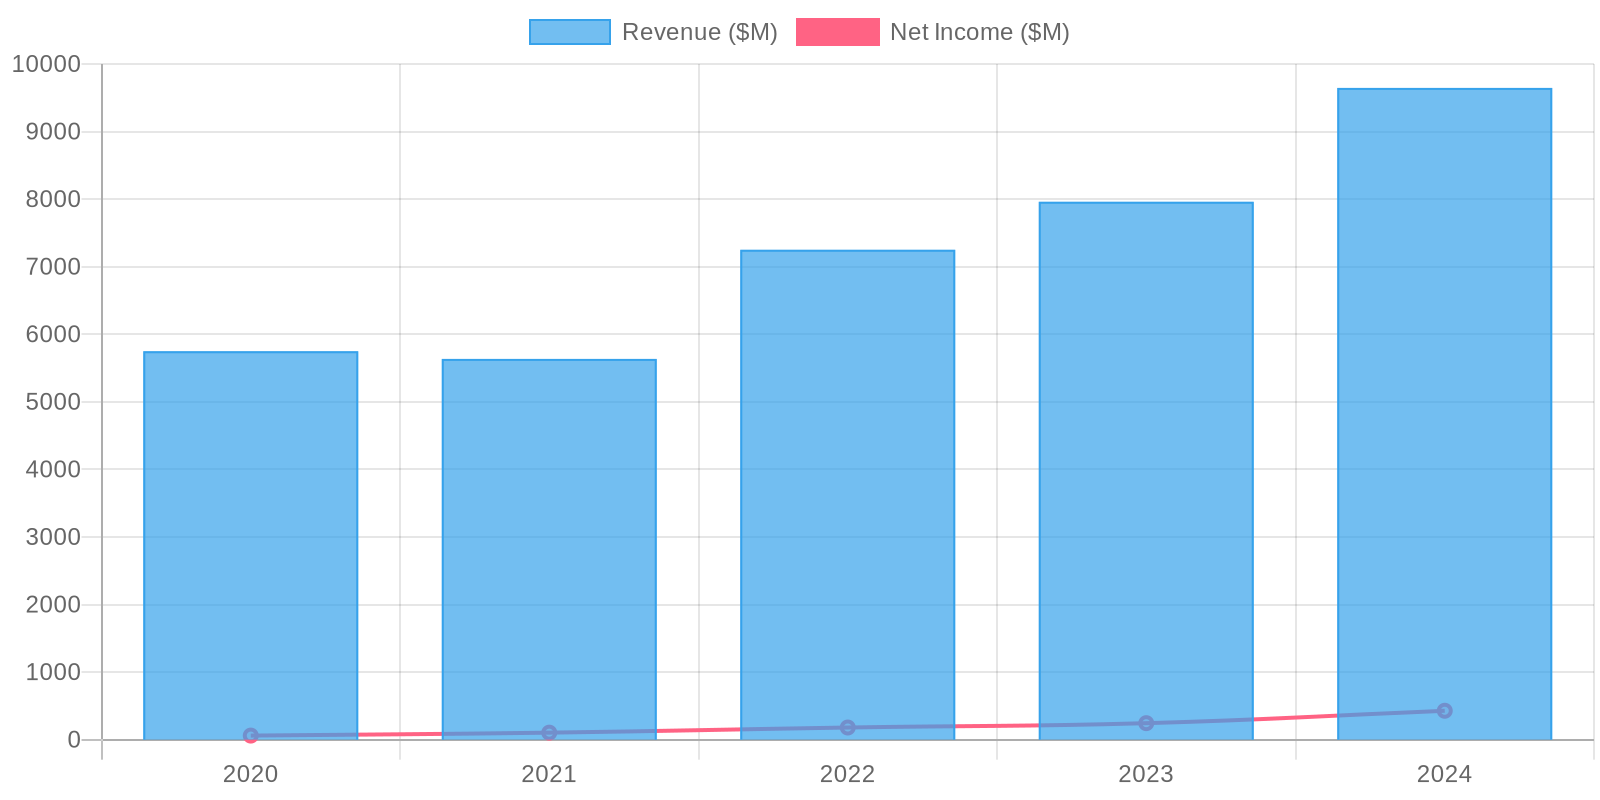Click the 5000 y-axis tick label
The height and width of the screenshot is (800, 1600).
coord(52,402)
